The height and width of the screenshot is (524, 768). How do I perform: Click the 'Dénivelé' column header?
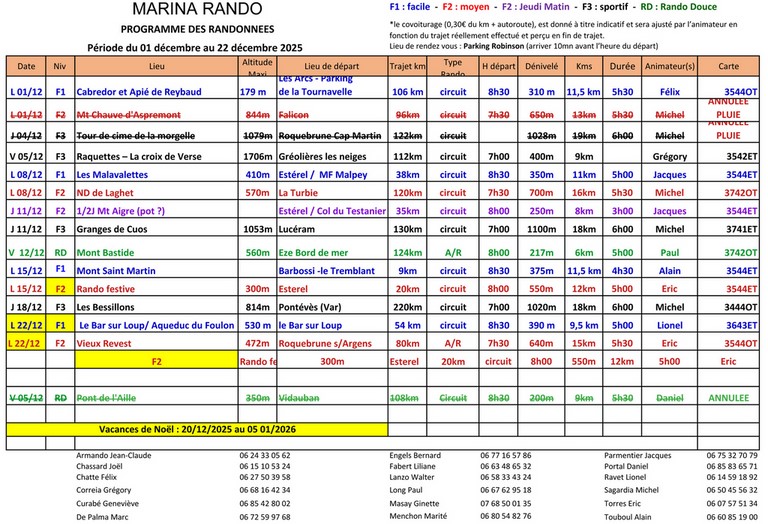click(541, 65)
